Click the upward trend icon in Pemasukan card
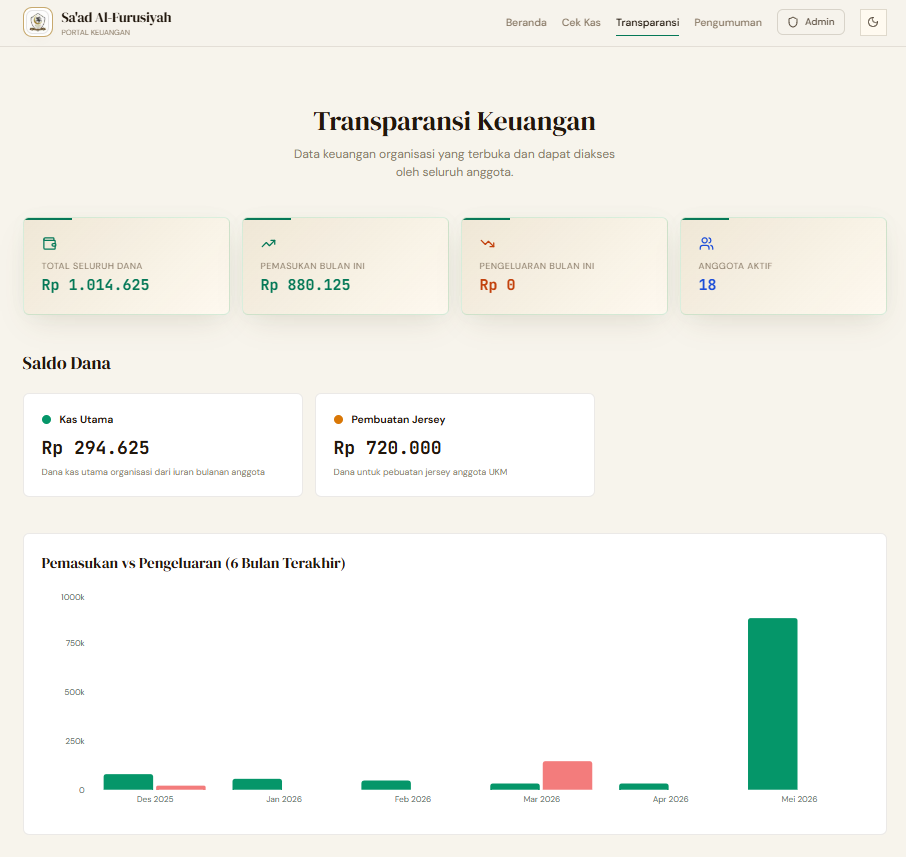Viewport: 906px width, 857px height. tap(268, 243)
